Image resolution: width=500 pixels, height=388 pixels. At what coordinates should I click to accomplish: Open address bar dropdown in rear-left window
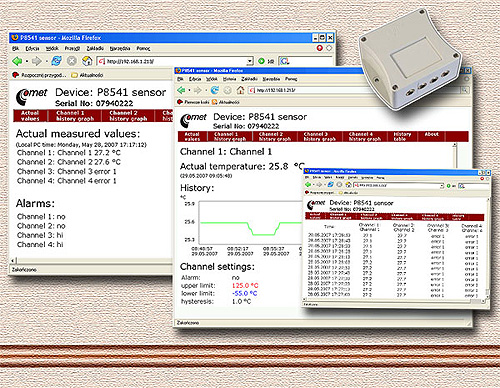250,61
